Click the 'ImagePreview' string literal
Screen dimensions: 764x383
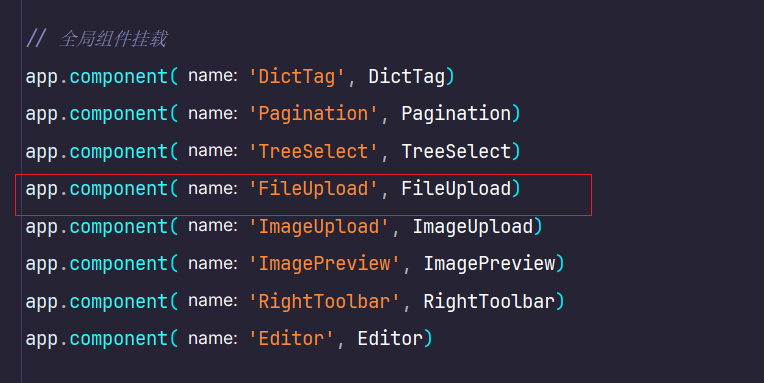pyautogui.click(x=325, y=264)
